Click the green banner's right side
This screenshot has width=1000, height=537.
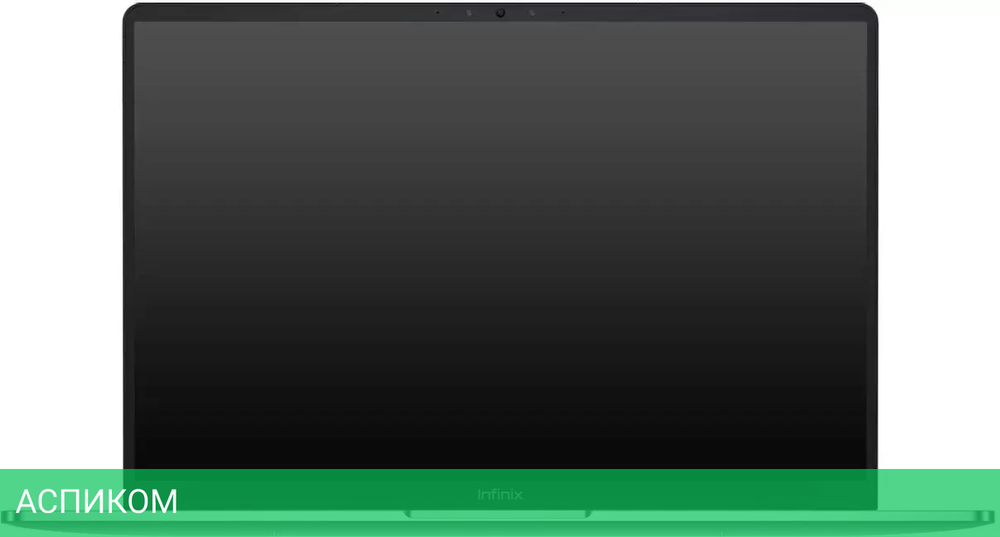938,503
